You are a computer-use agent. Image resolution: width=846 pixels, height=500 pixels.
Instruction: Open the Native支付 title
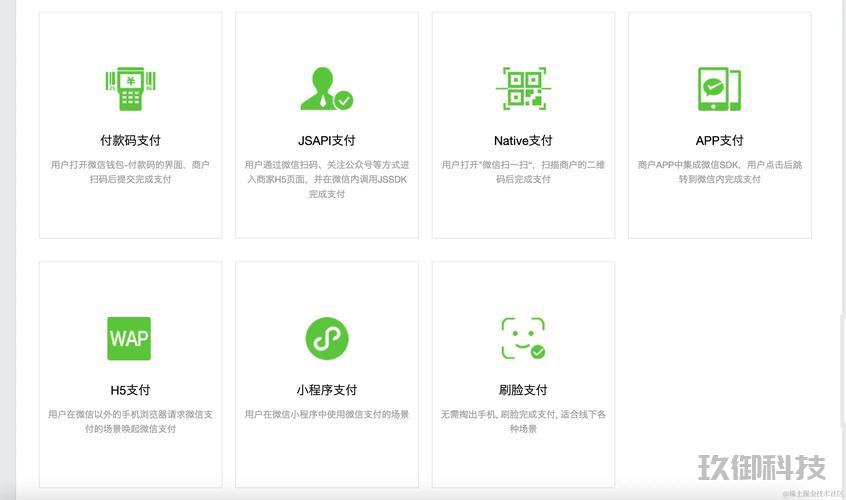tap(523, 141)
